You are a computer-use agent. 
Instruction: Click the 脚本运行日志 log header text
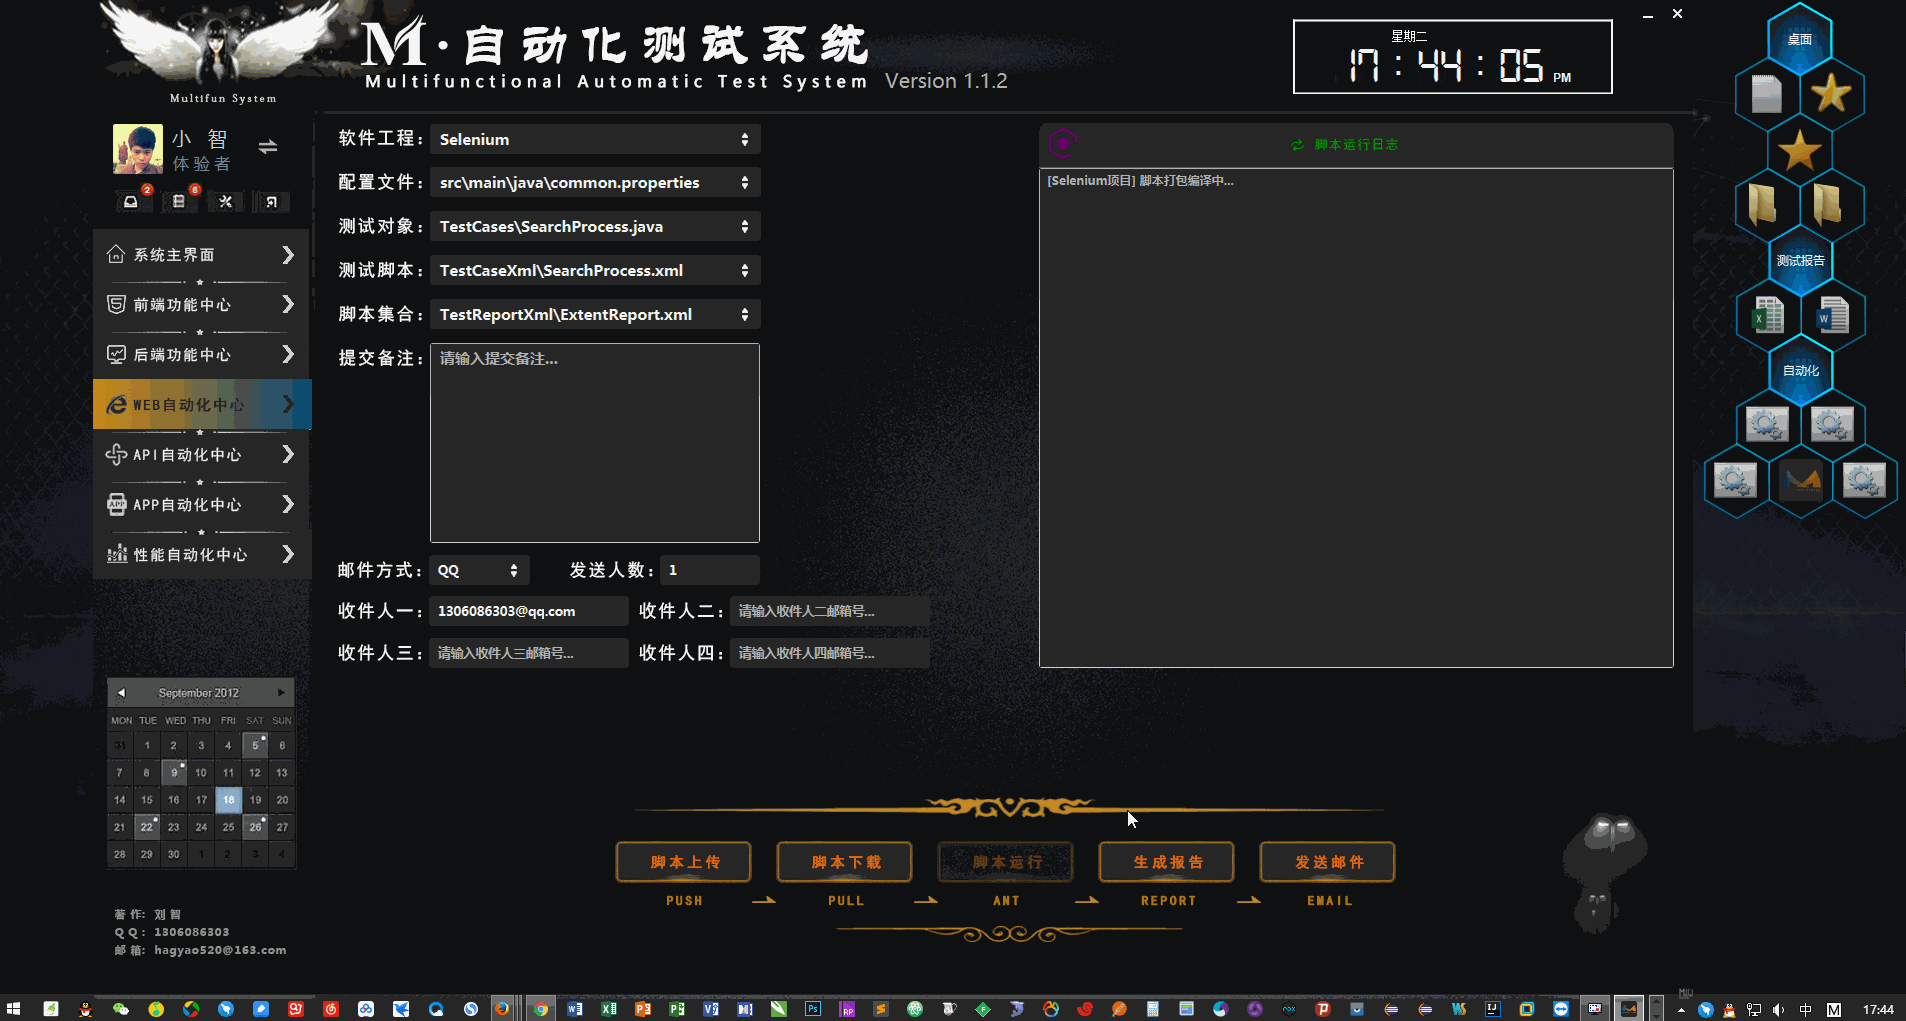pos(1356,145)
